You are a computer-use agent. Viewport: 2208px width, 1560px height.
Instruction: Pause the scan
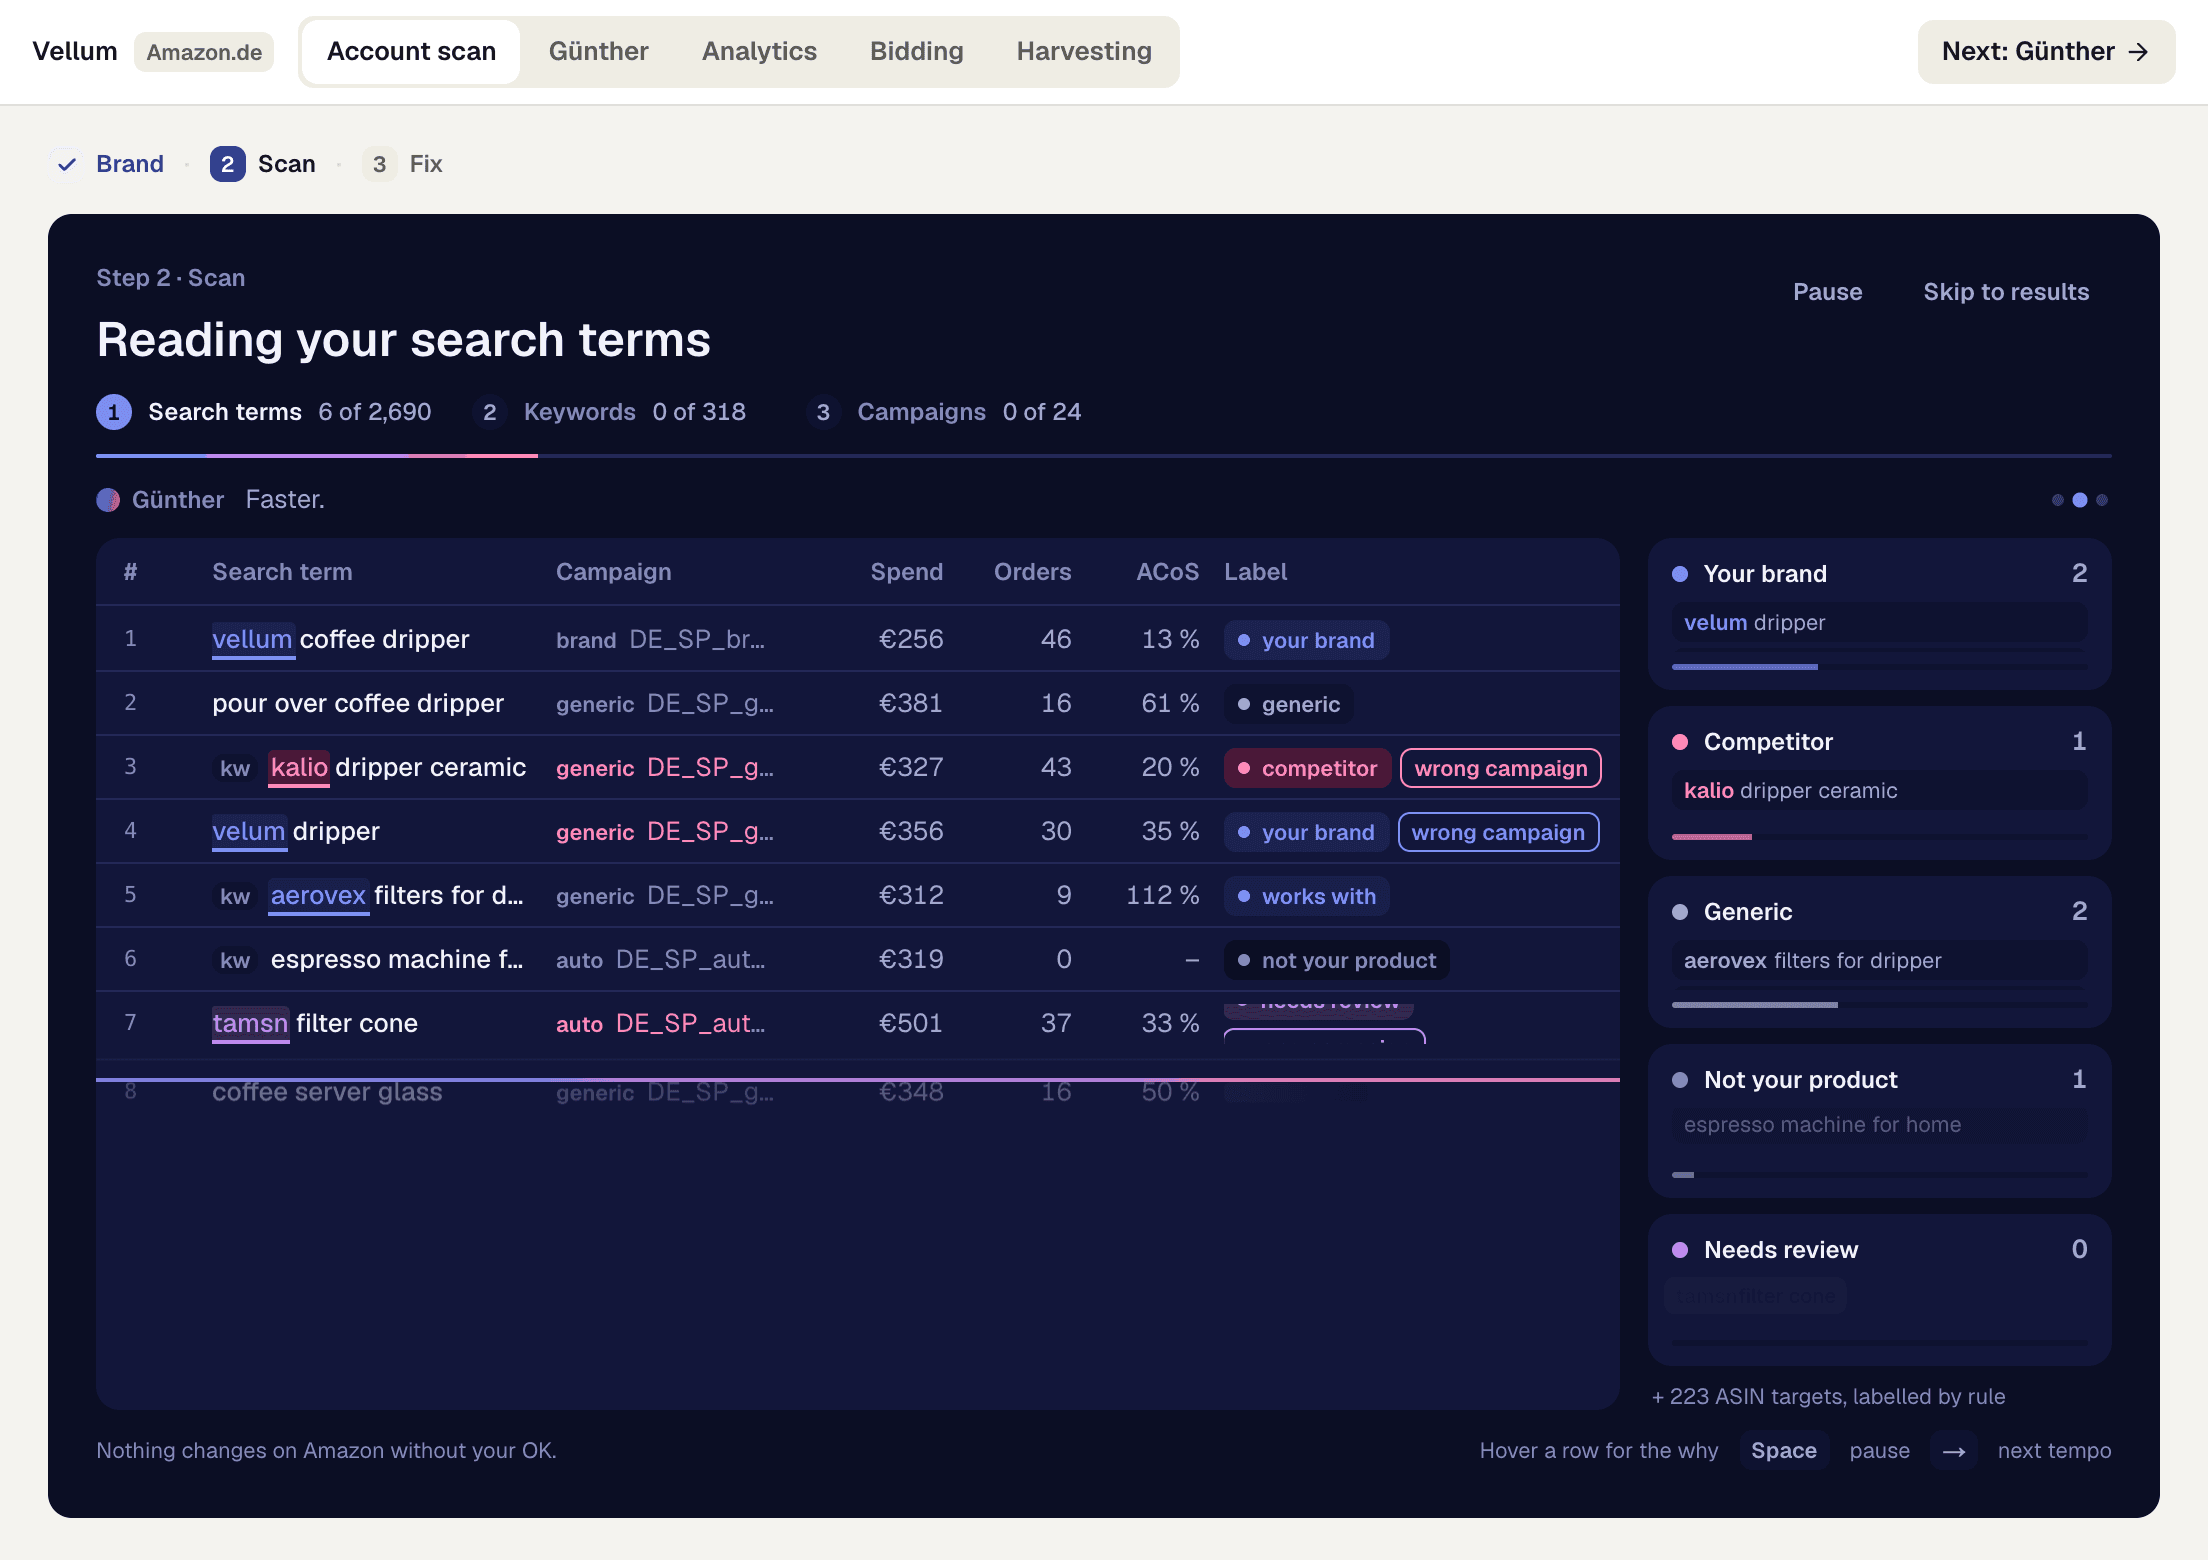pos(1827,292)
